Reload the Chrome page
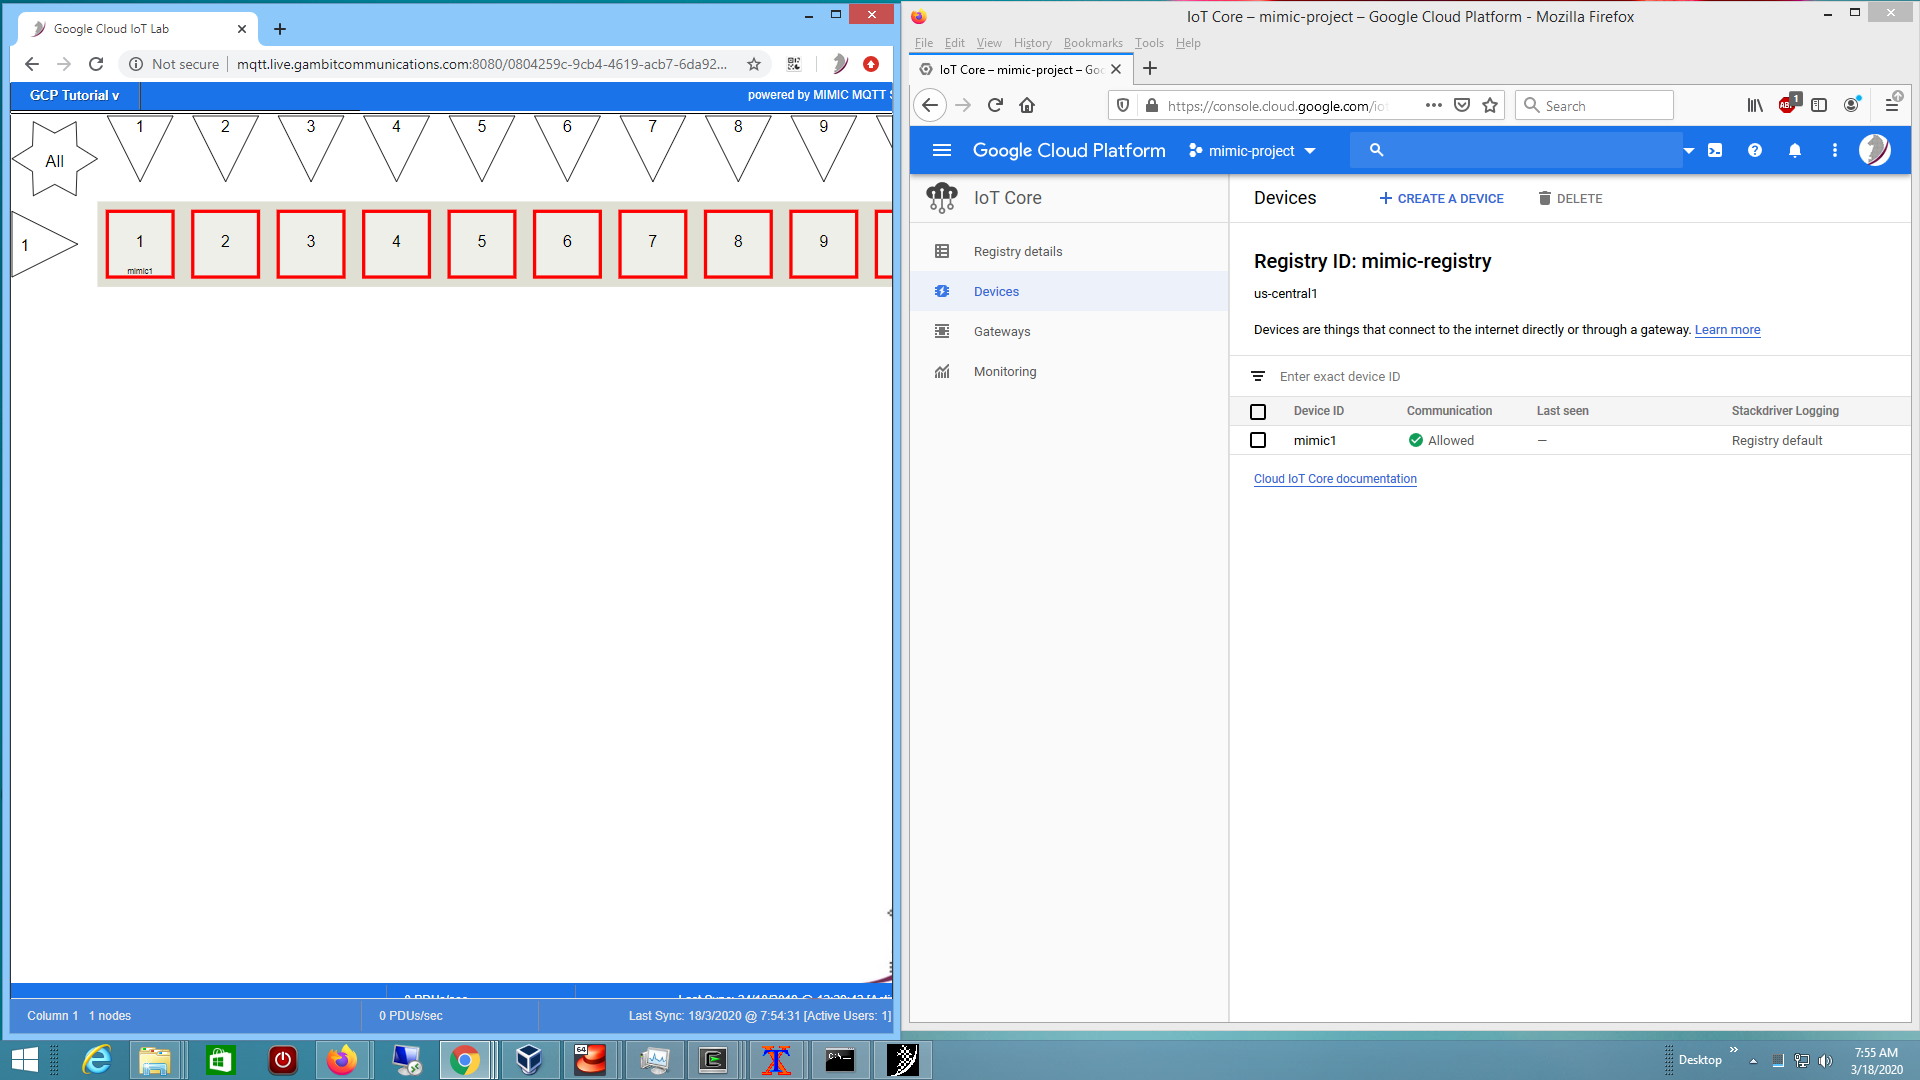1920x1080 pixels. pos(96,64)
